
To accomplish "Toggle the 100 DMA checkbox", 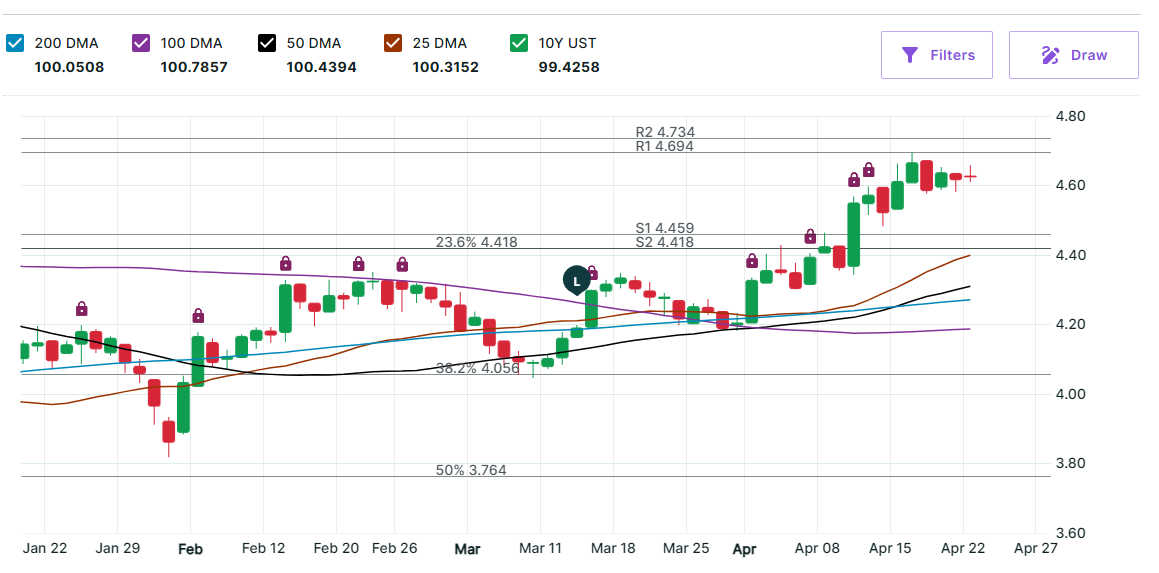I will point(140,44).
